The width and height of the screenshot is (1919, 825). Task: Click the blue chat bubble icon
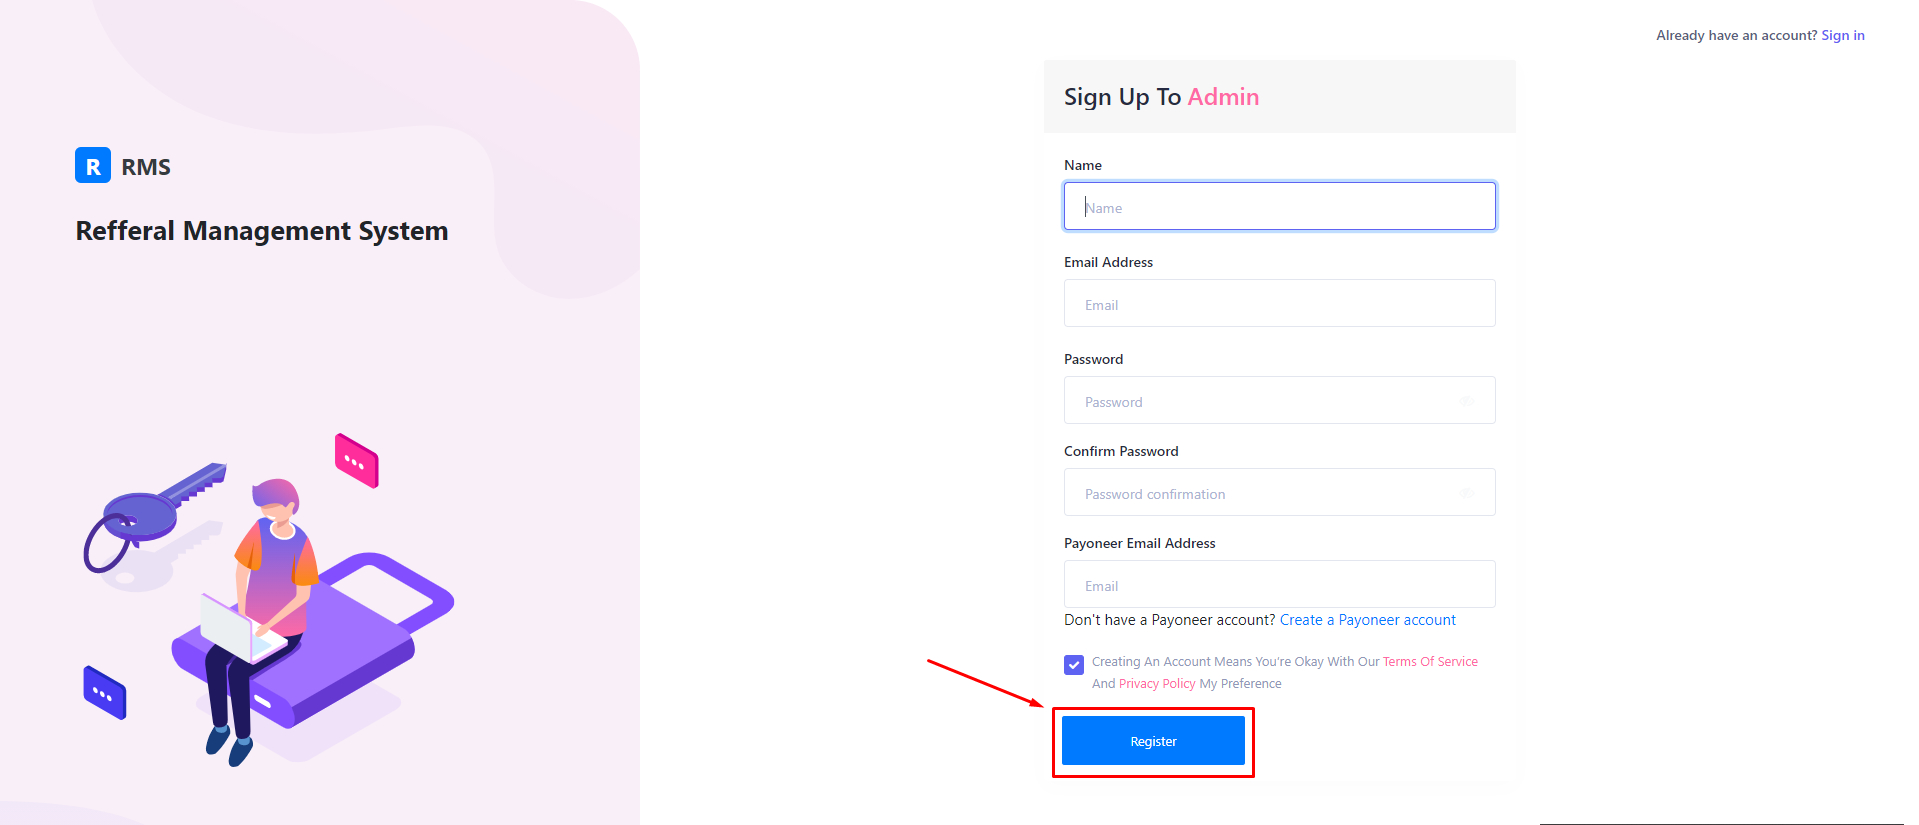pos(104,693)
